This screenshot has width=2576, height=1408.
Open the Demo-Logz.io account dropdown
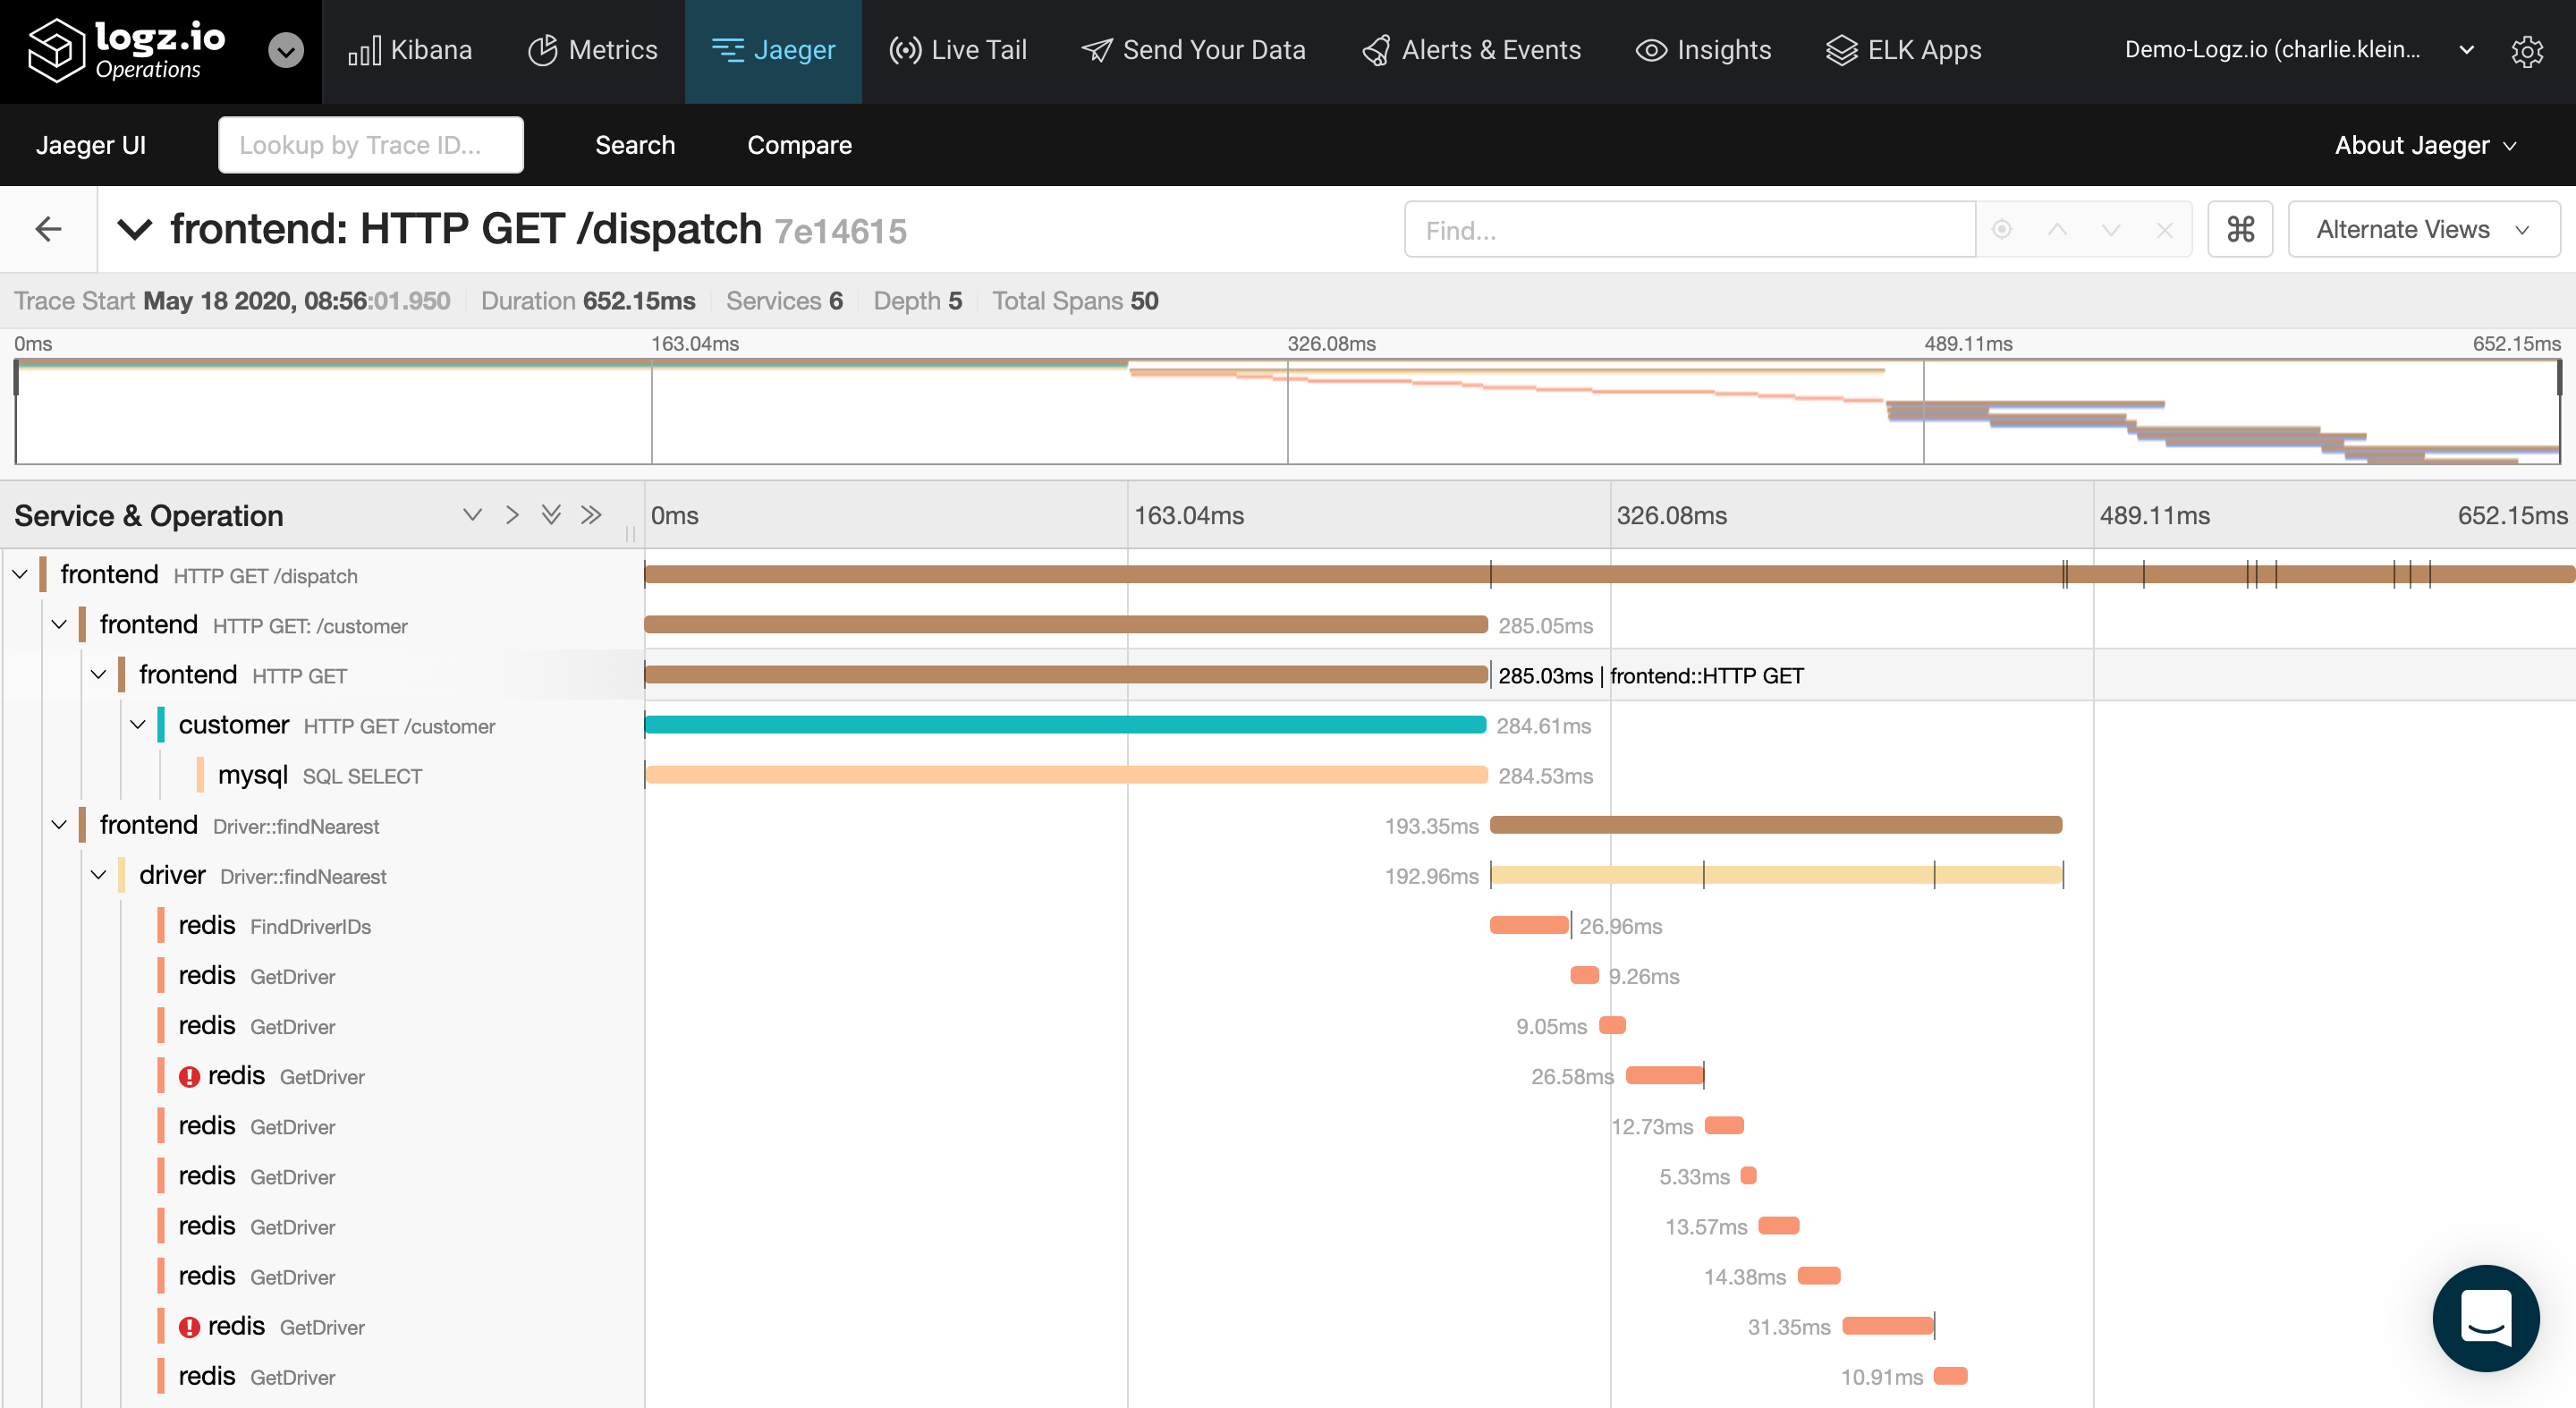[2299, 50]
